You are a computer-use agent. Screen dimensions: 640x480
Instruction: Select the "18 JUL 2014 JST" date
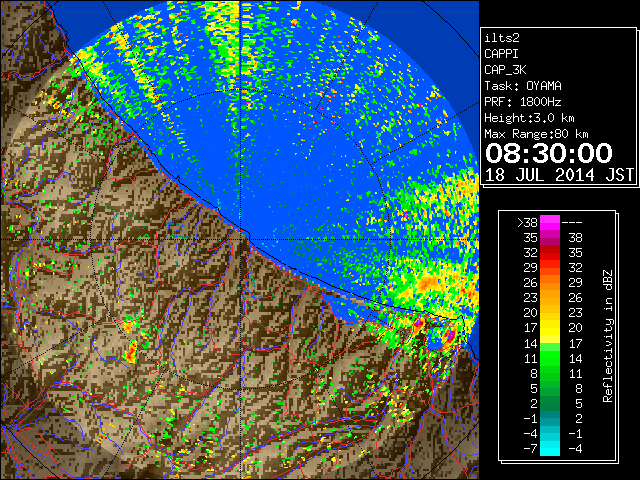[559, 175]
